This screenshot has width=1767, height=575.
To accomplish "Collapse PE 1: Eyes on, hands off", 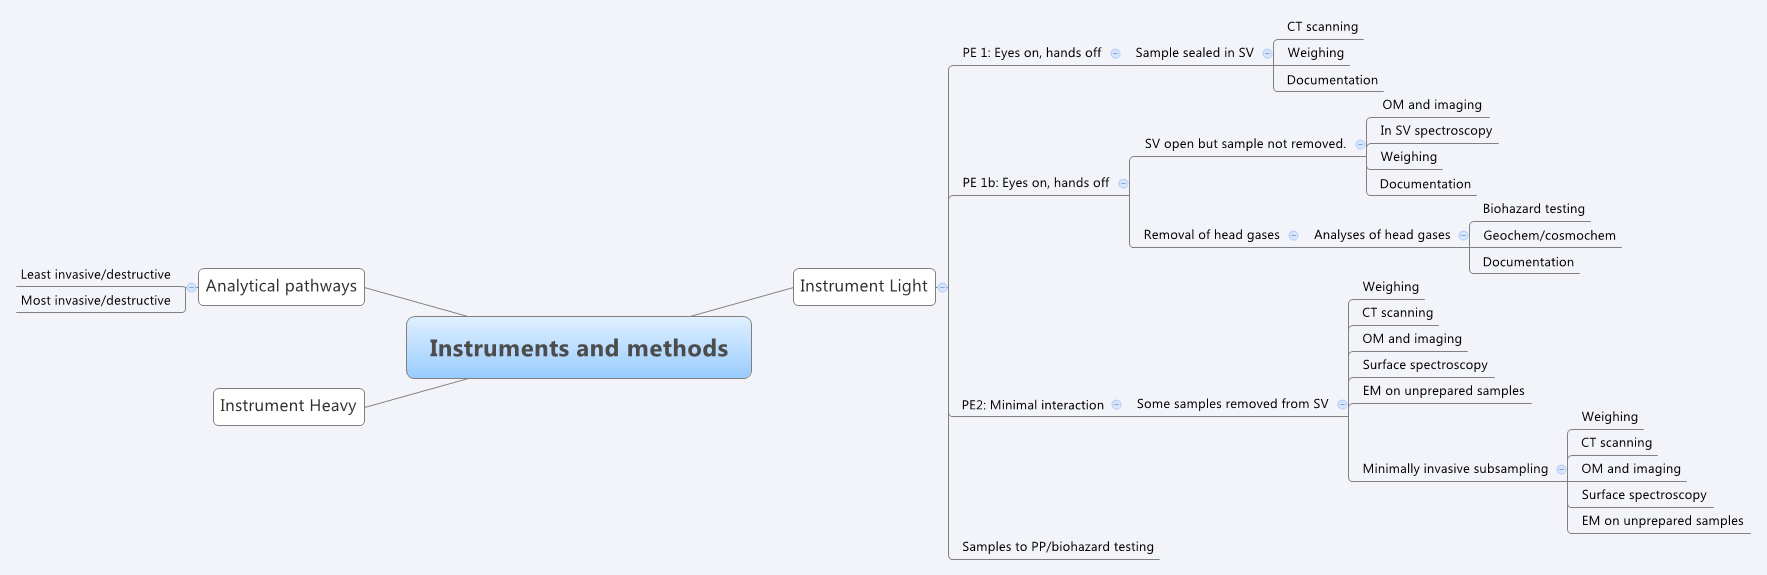I will pos(1115,54).
